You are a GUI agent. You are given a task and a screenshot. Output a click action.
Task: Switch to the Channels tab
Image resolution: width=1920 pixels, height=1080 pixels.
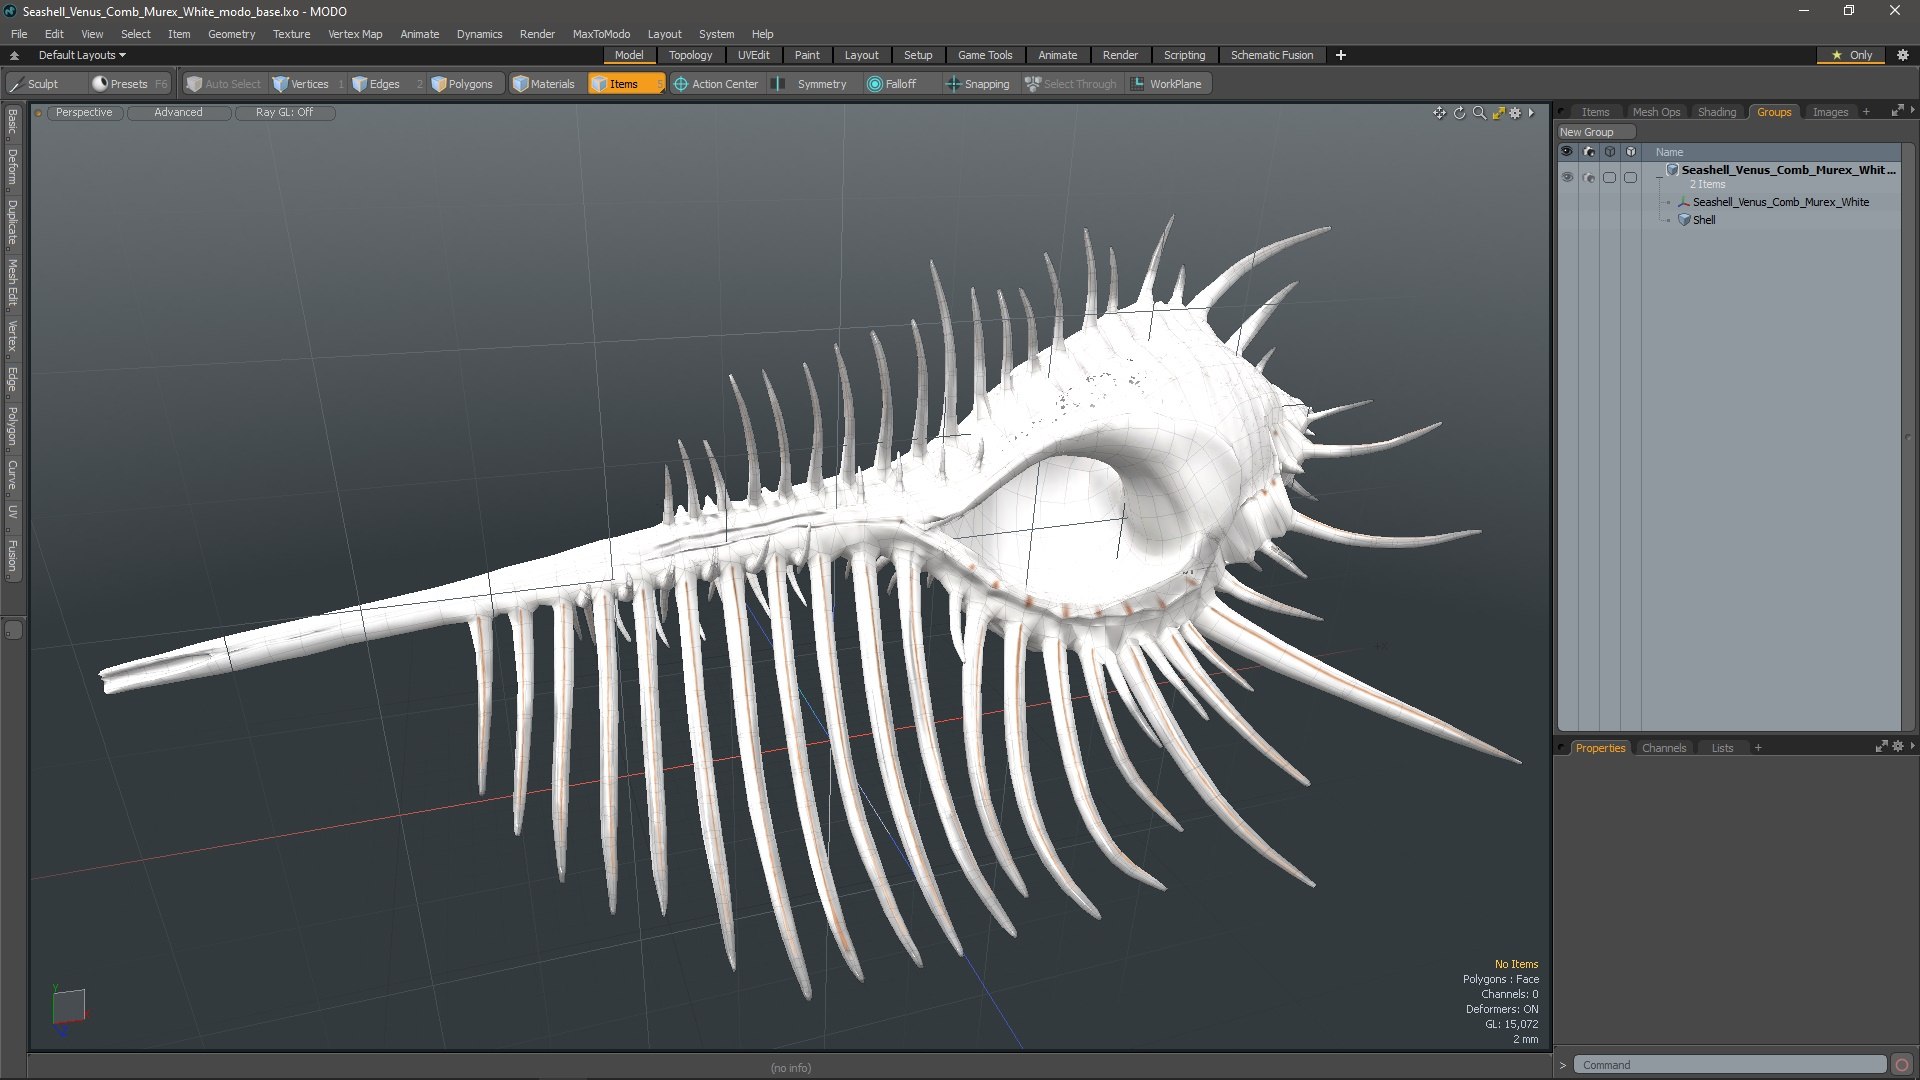coord(1663,748)
